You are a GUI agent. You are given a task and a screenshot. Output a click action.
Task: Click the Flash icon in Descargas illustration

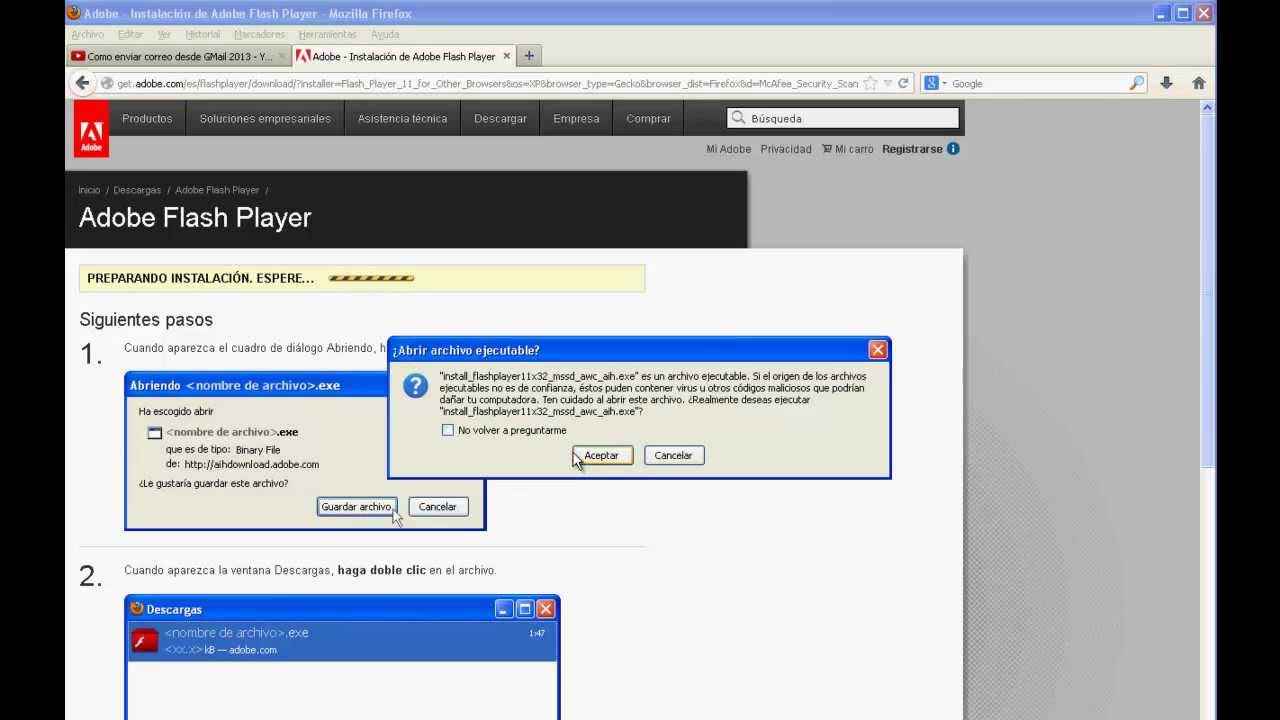[145, 640]
